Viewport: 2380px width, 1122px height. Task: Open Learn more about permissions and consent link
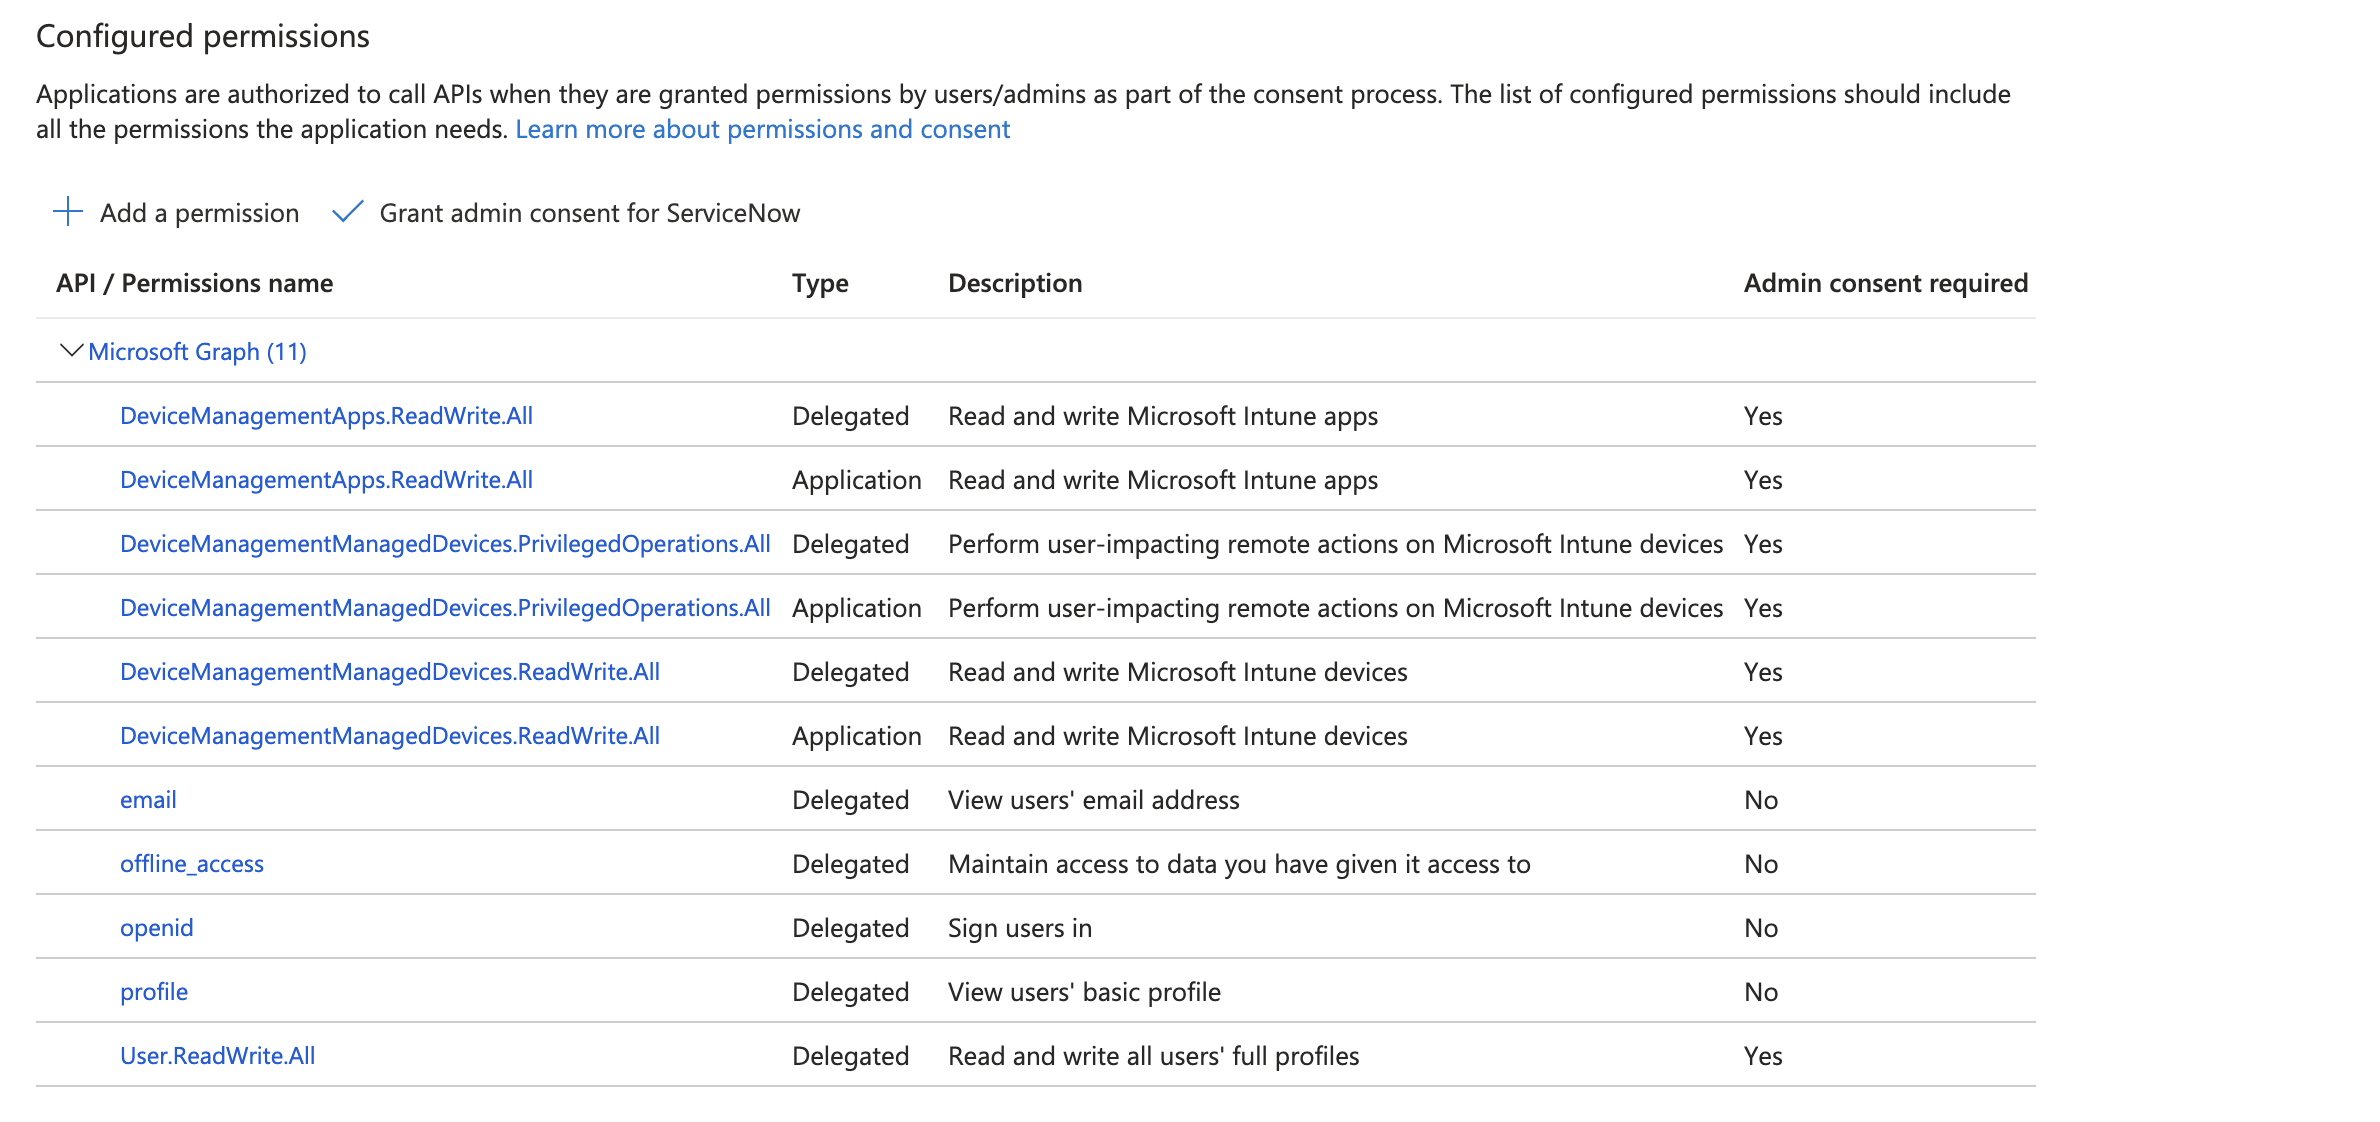point(762,130)
